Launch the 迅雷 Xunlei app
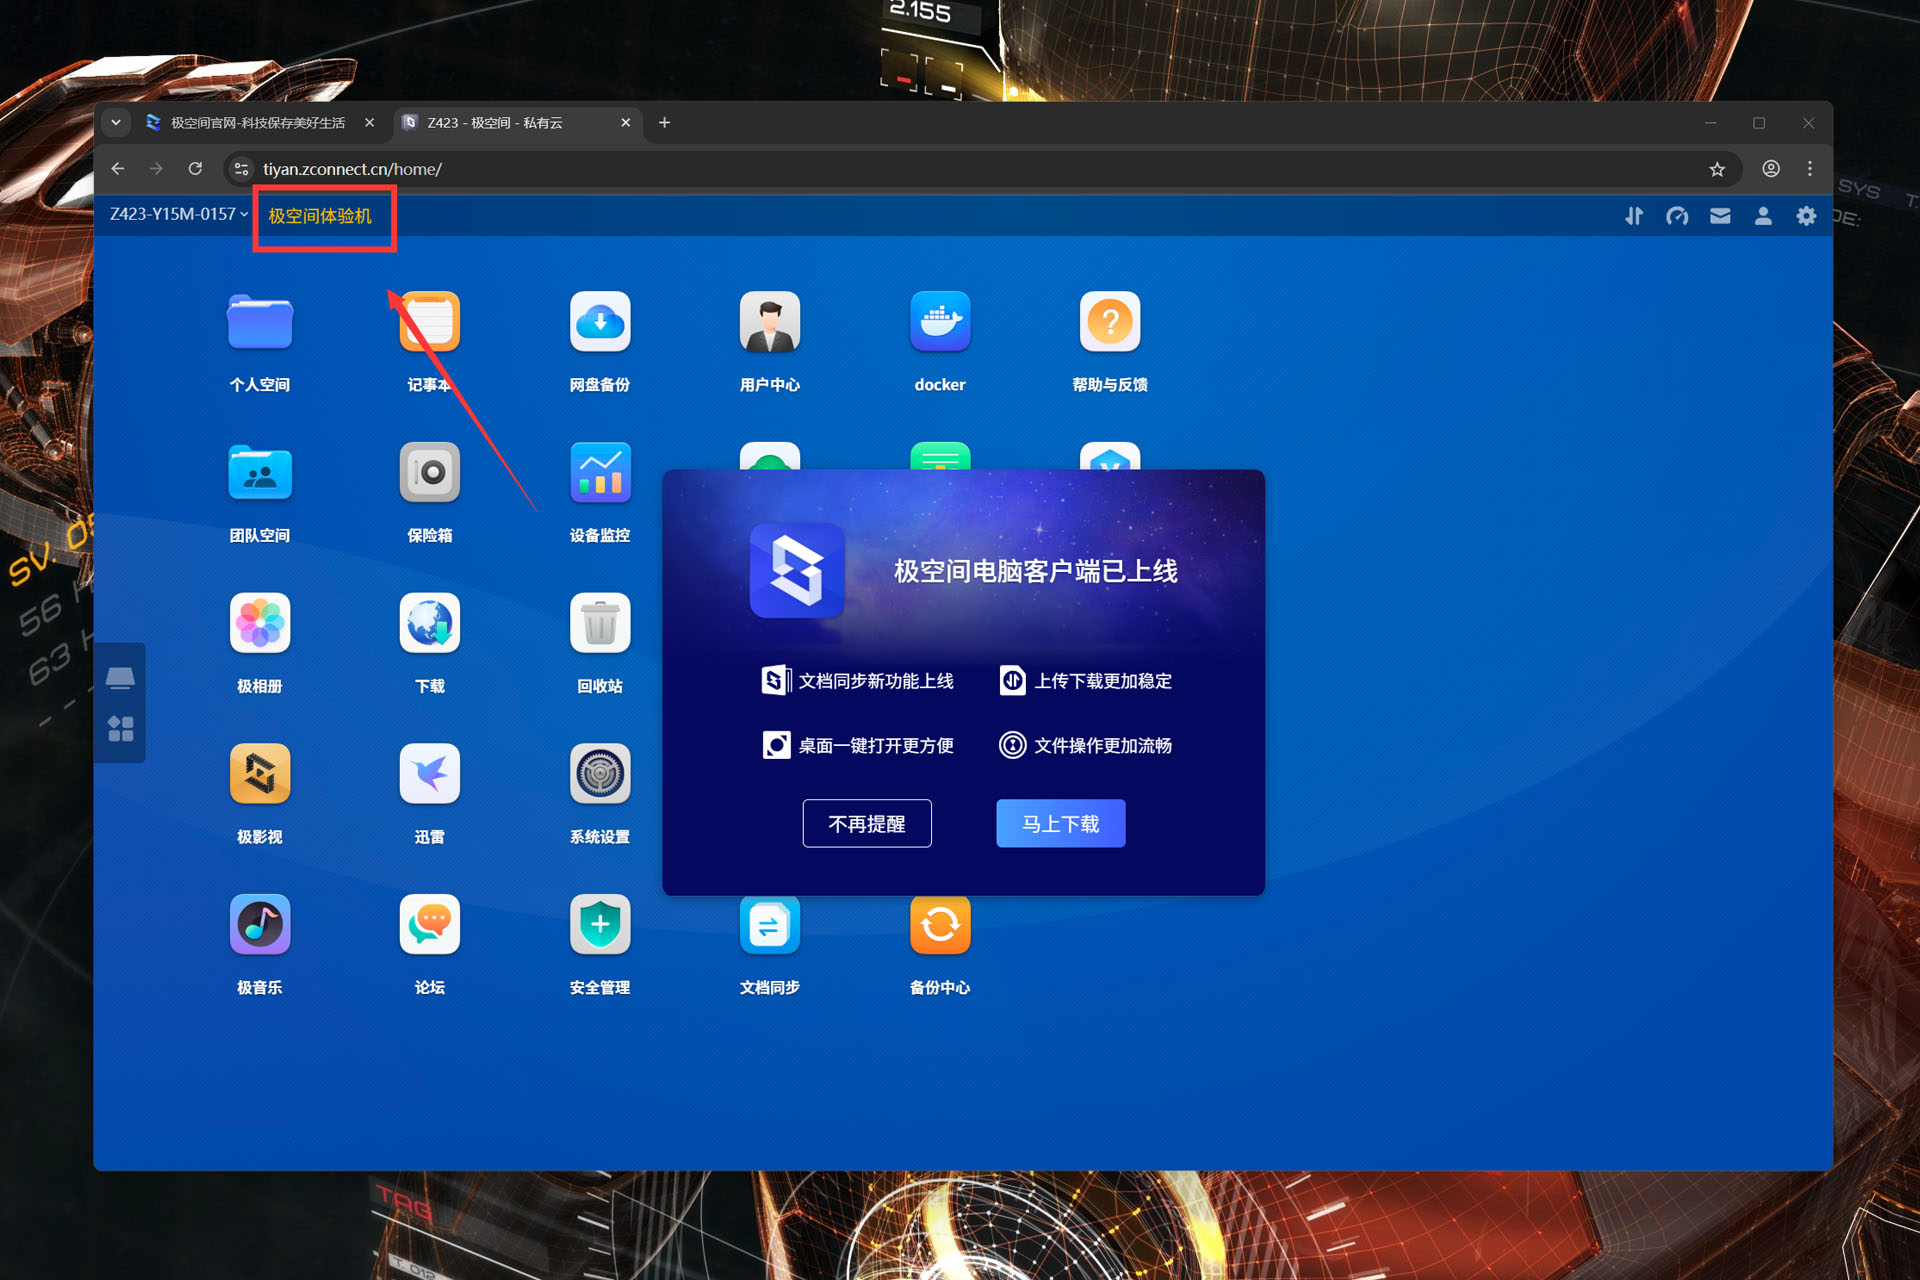Screen dimensions: 1920x1280 pos(430,774)
